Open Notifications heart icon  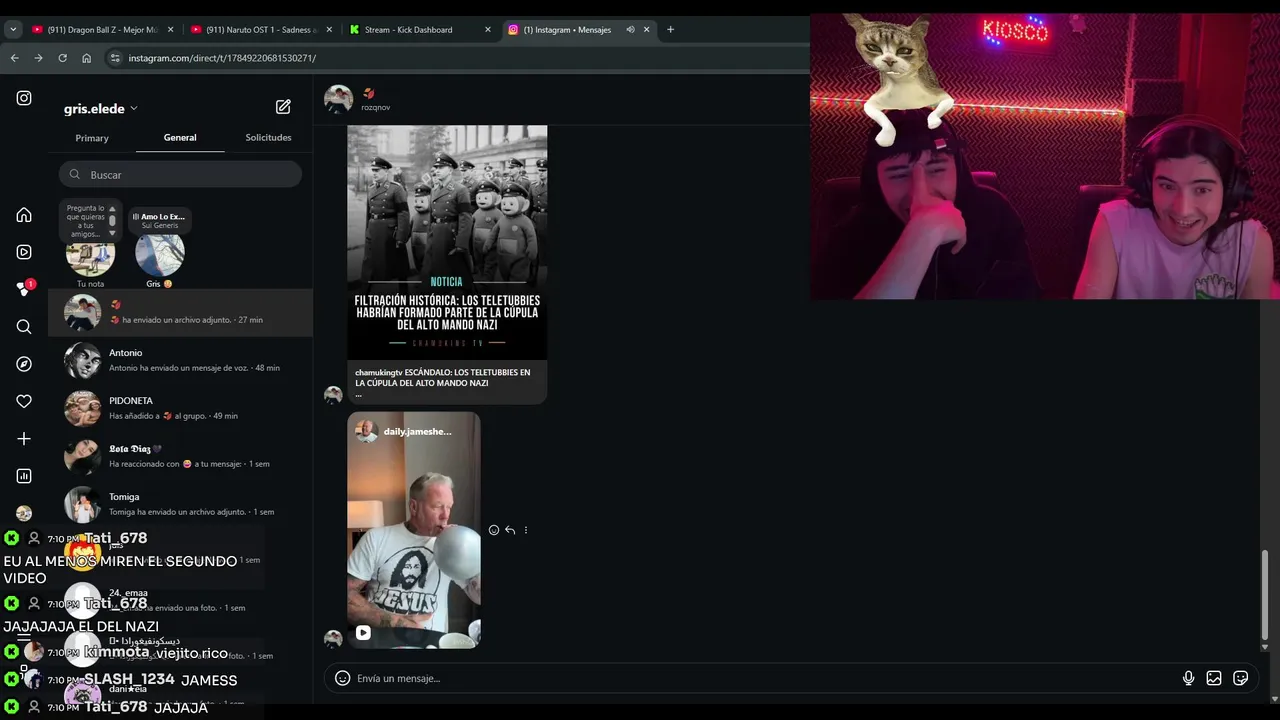coord(24,401)
